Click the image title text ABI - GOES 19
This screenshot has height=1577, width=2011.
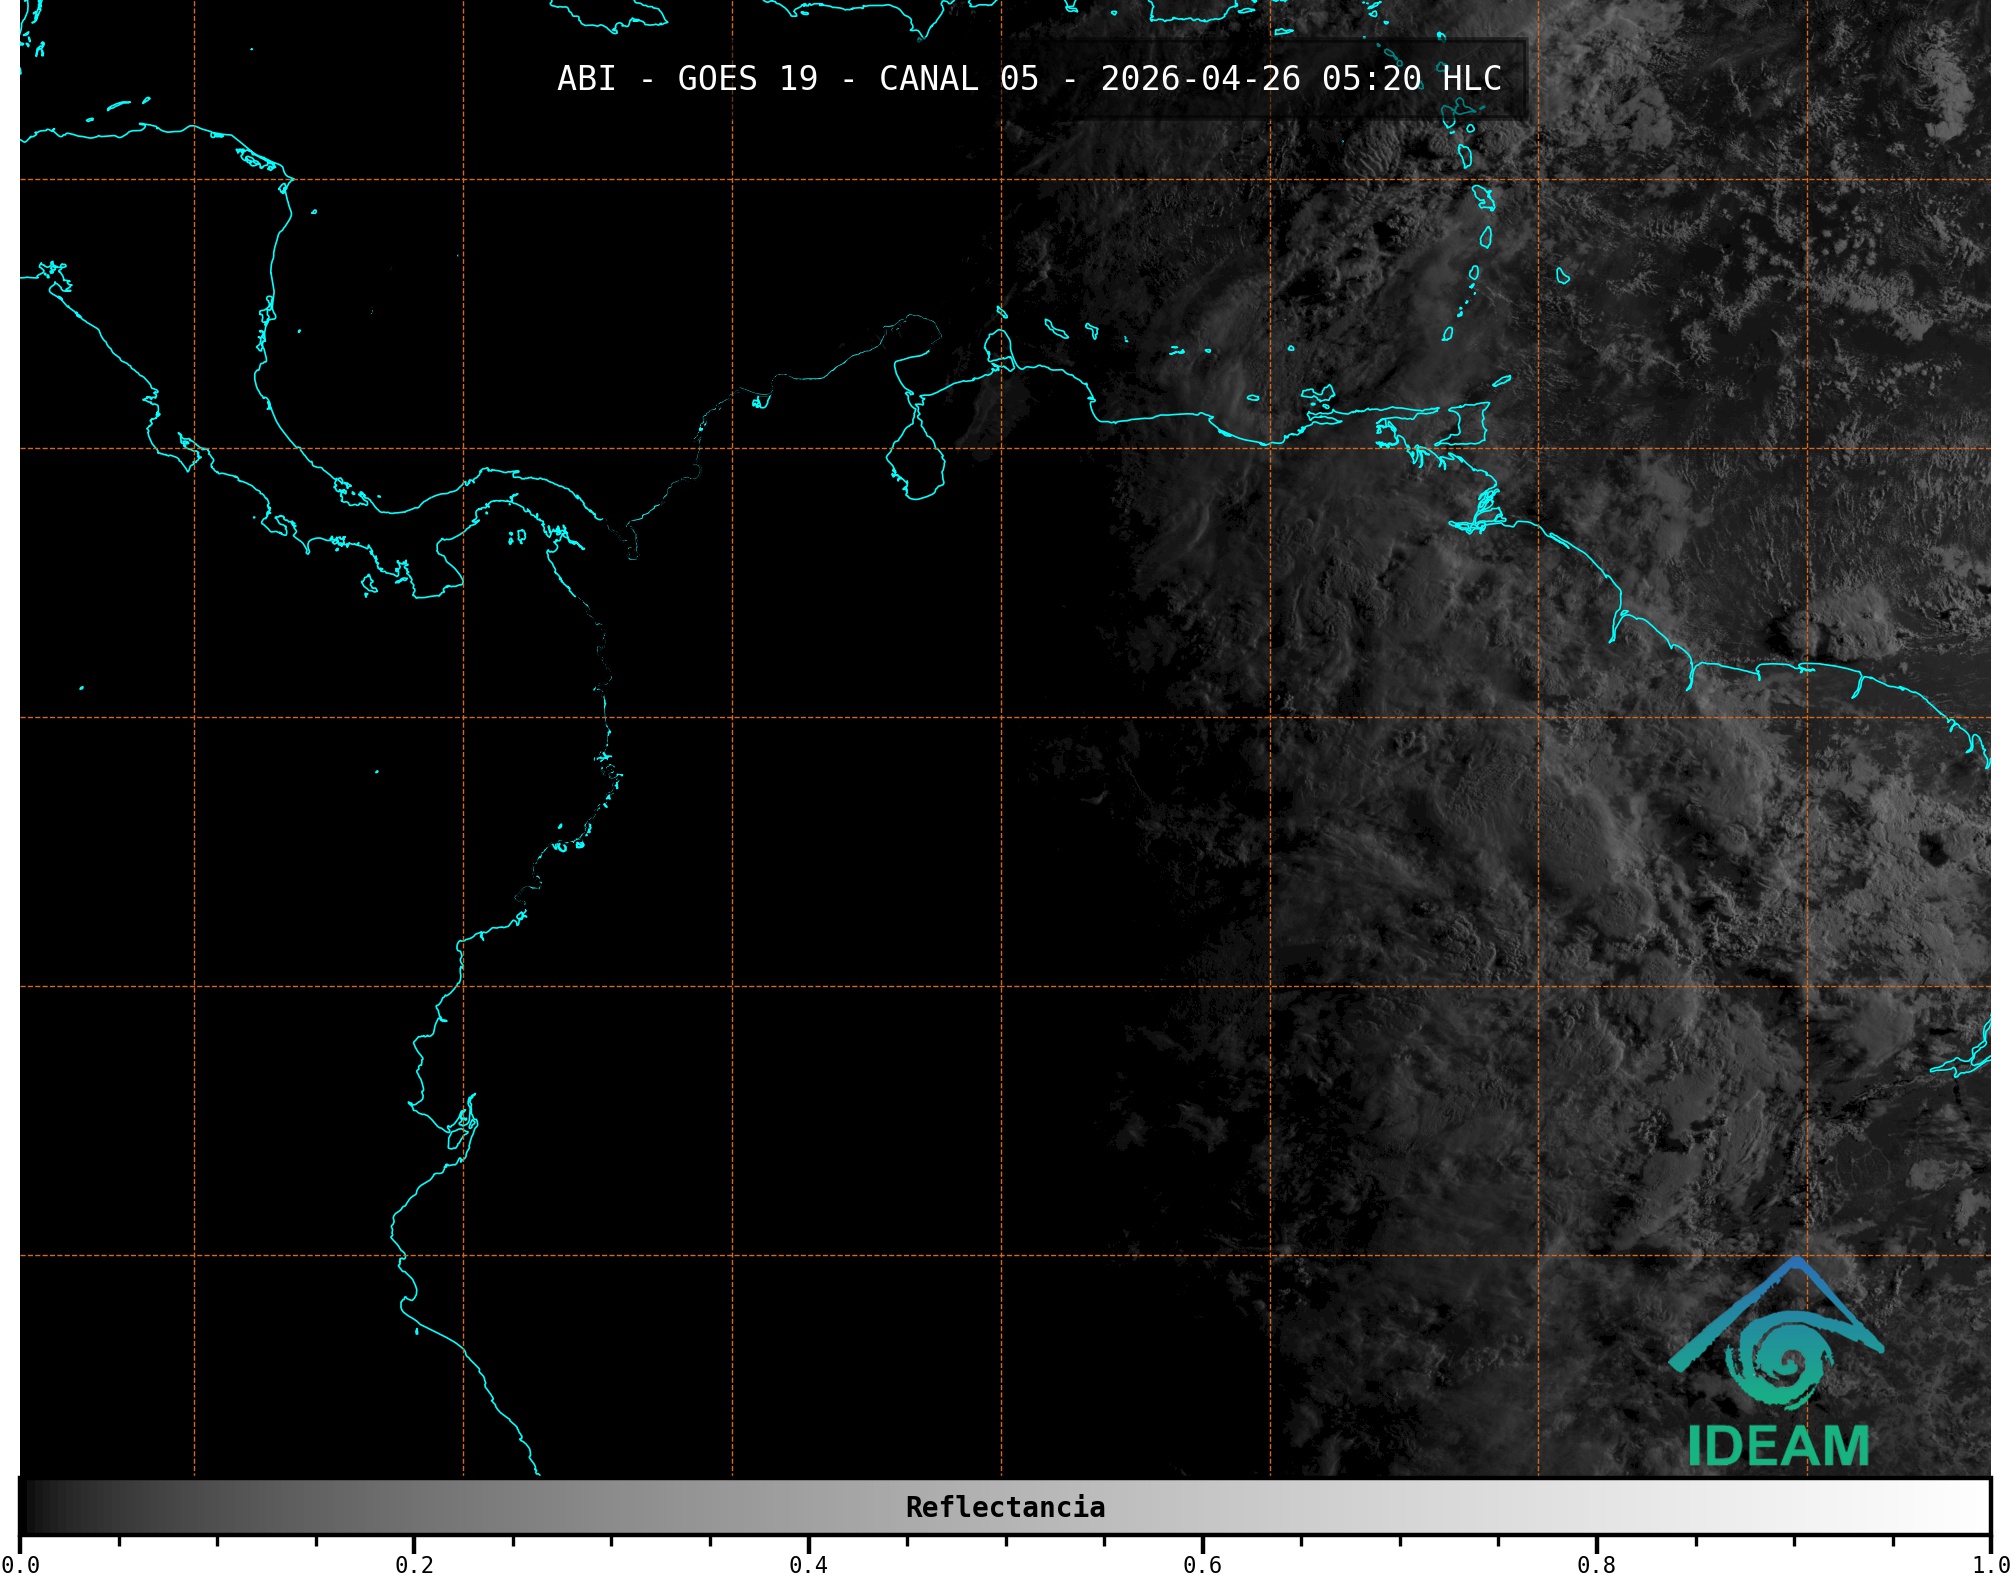(687, 79)
